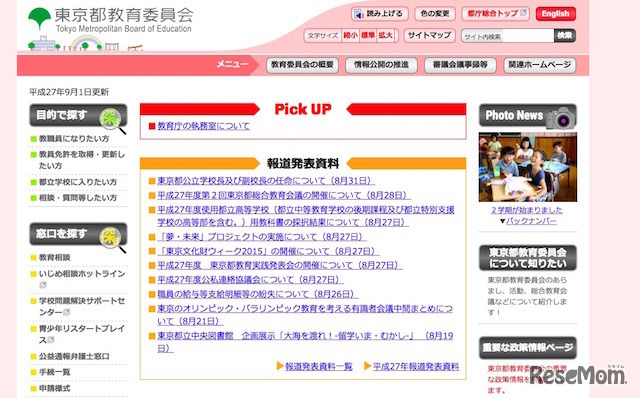The image size is (640, 398).
Task: Open 東京都立中央図書館 企画展示 link
Action: click(x=305, y=342)
